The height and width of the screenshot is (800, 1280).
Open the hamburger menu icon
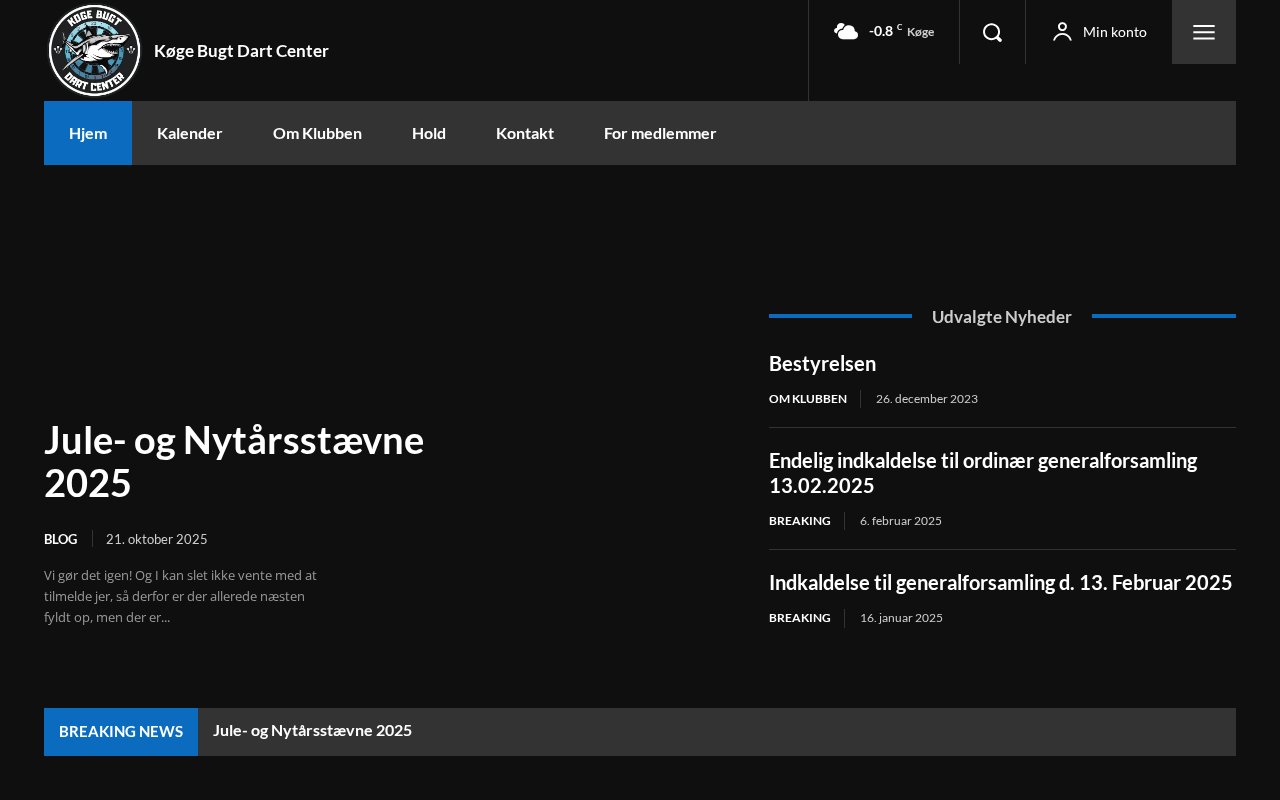click(1204, 32)
